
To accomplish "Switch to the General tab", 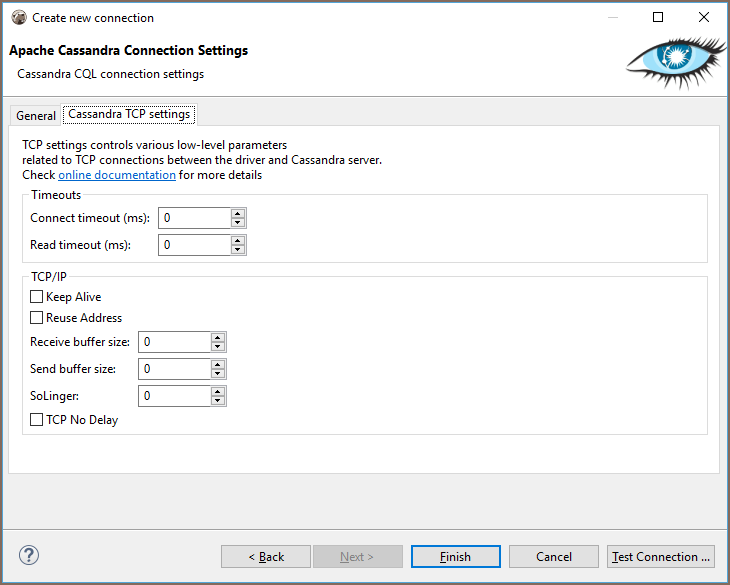I will tap(36, 115).
